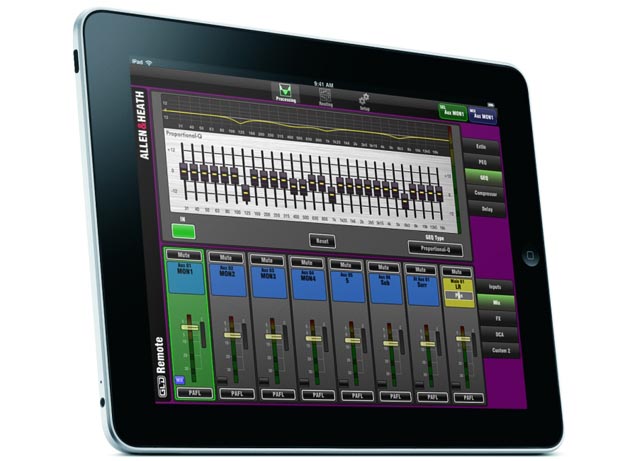The image size is (630, 461).
Task: Select the MON4 channel name block
Action: [x=309, y=285]
